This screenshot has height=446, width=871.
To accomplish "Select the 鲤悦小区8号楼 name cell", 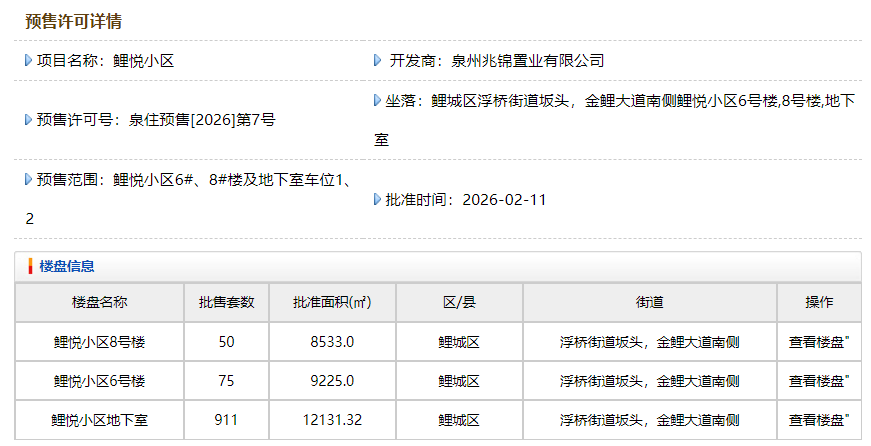I will pyautogui.click(x=100, y=342).
